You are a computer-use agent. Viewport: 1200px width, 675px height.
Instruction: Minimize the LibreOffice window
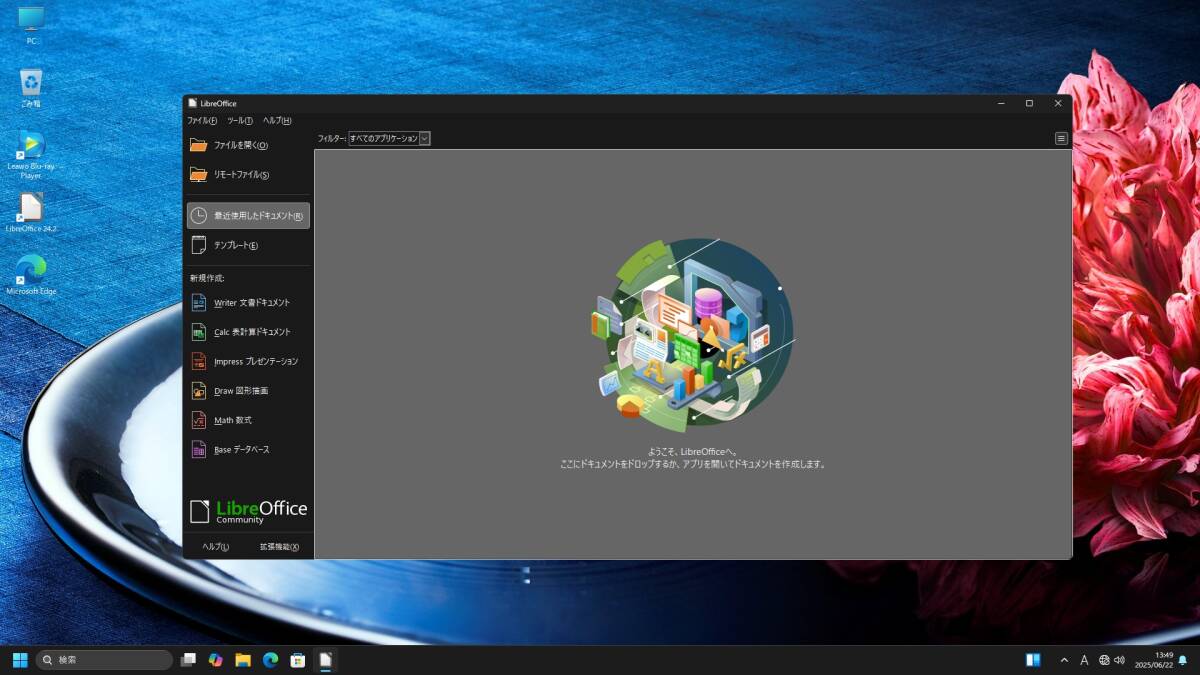click(1001, 103)
